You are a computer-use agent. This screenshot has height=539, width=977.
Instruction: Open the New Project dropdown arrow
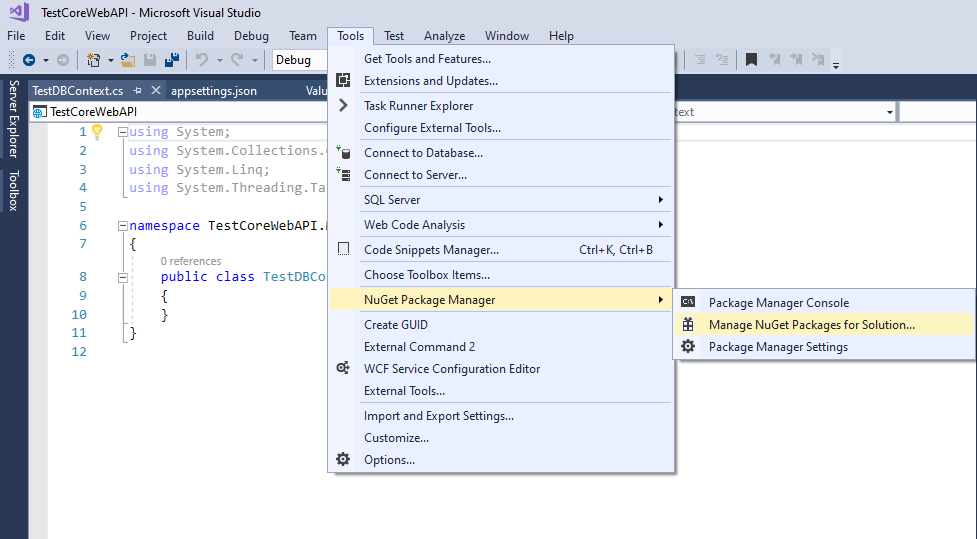point(110,60)
